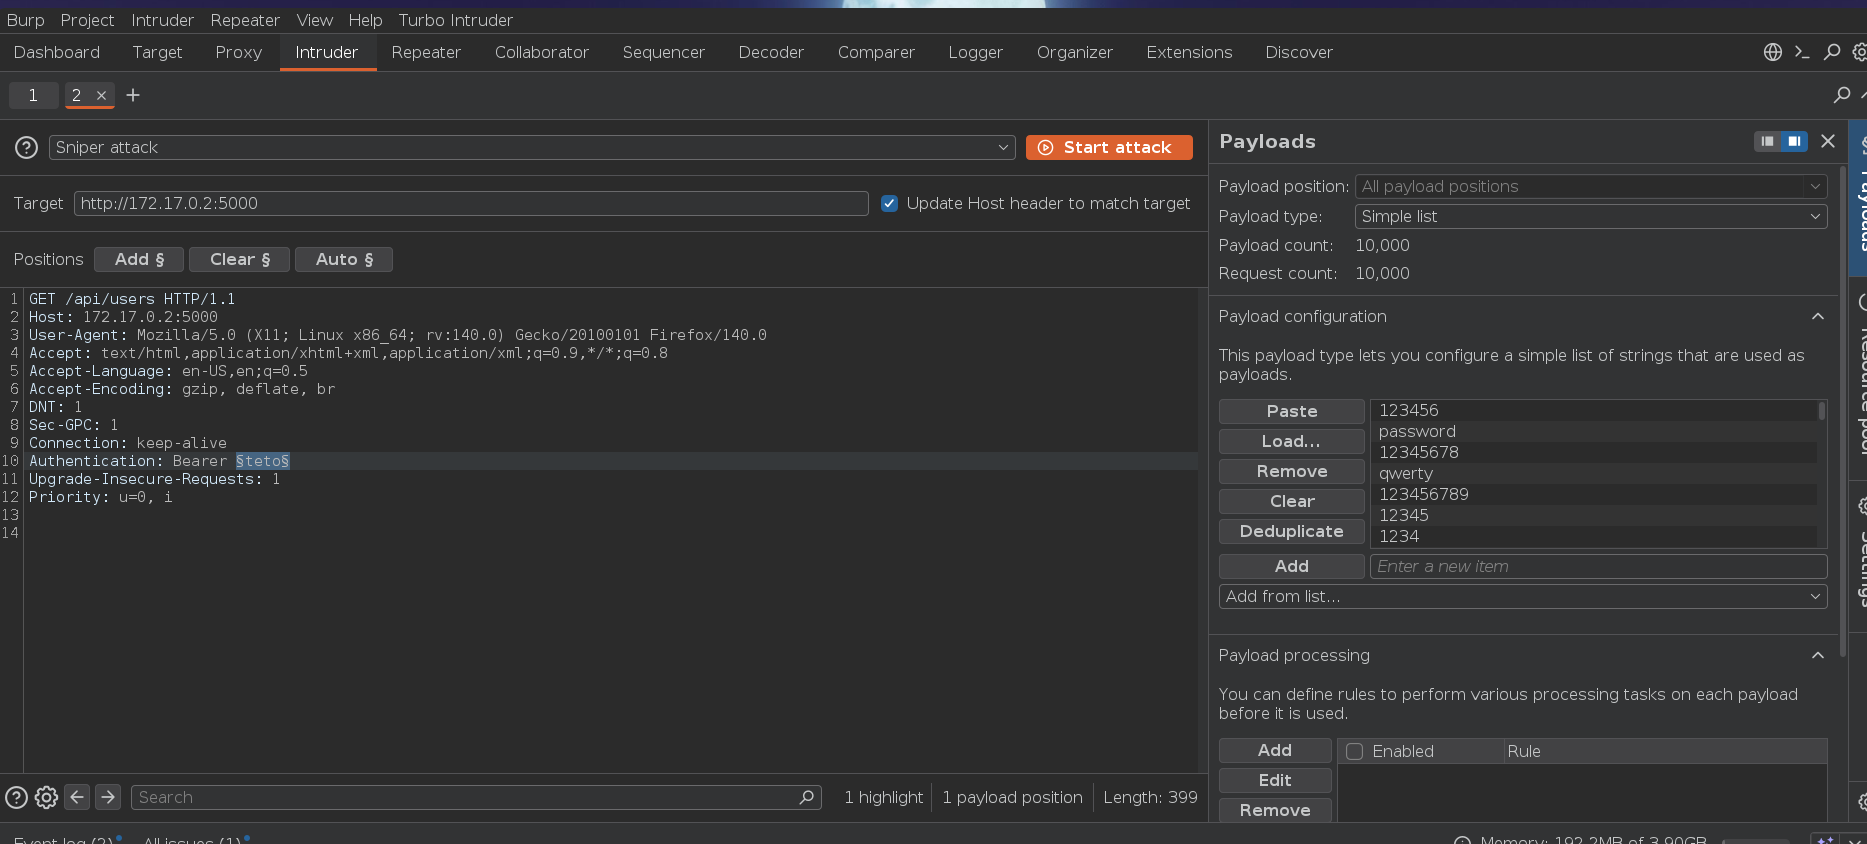Switch to the Comparer tab
The width and height of the screenshot is (1867, 844).
tap(876, 52)
